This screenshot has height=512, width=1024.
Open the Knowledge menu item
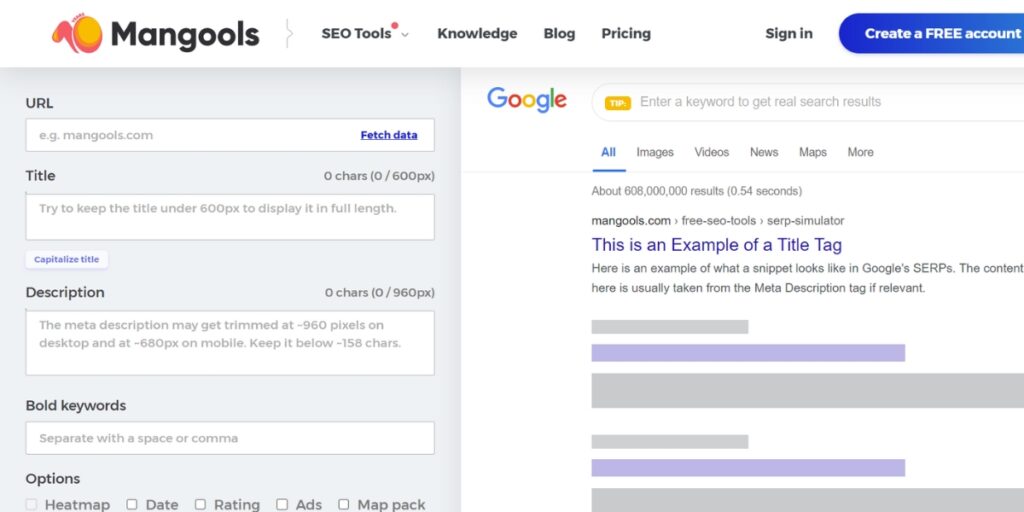tap(477, 33)
